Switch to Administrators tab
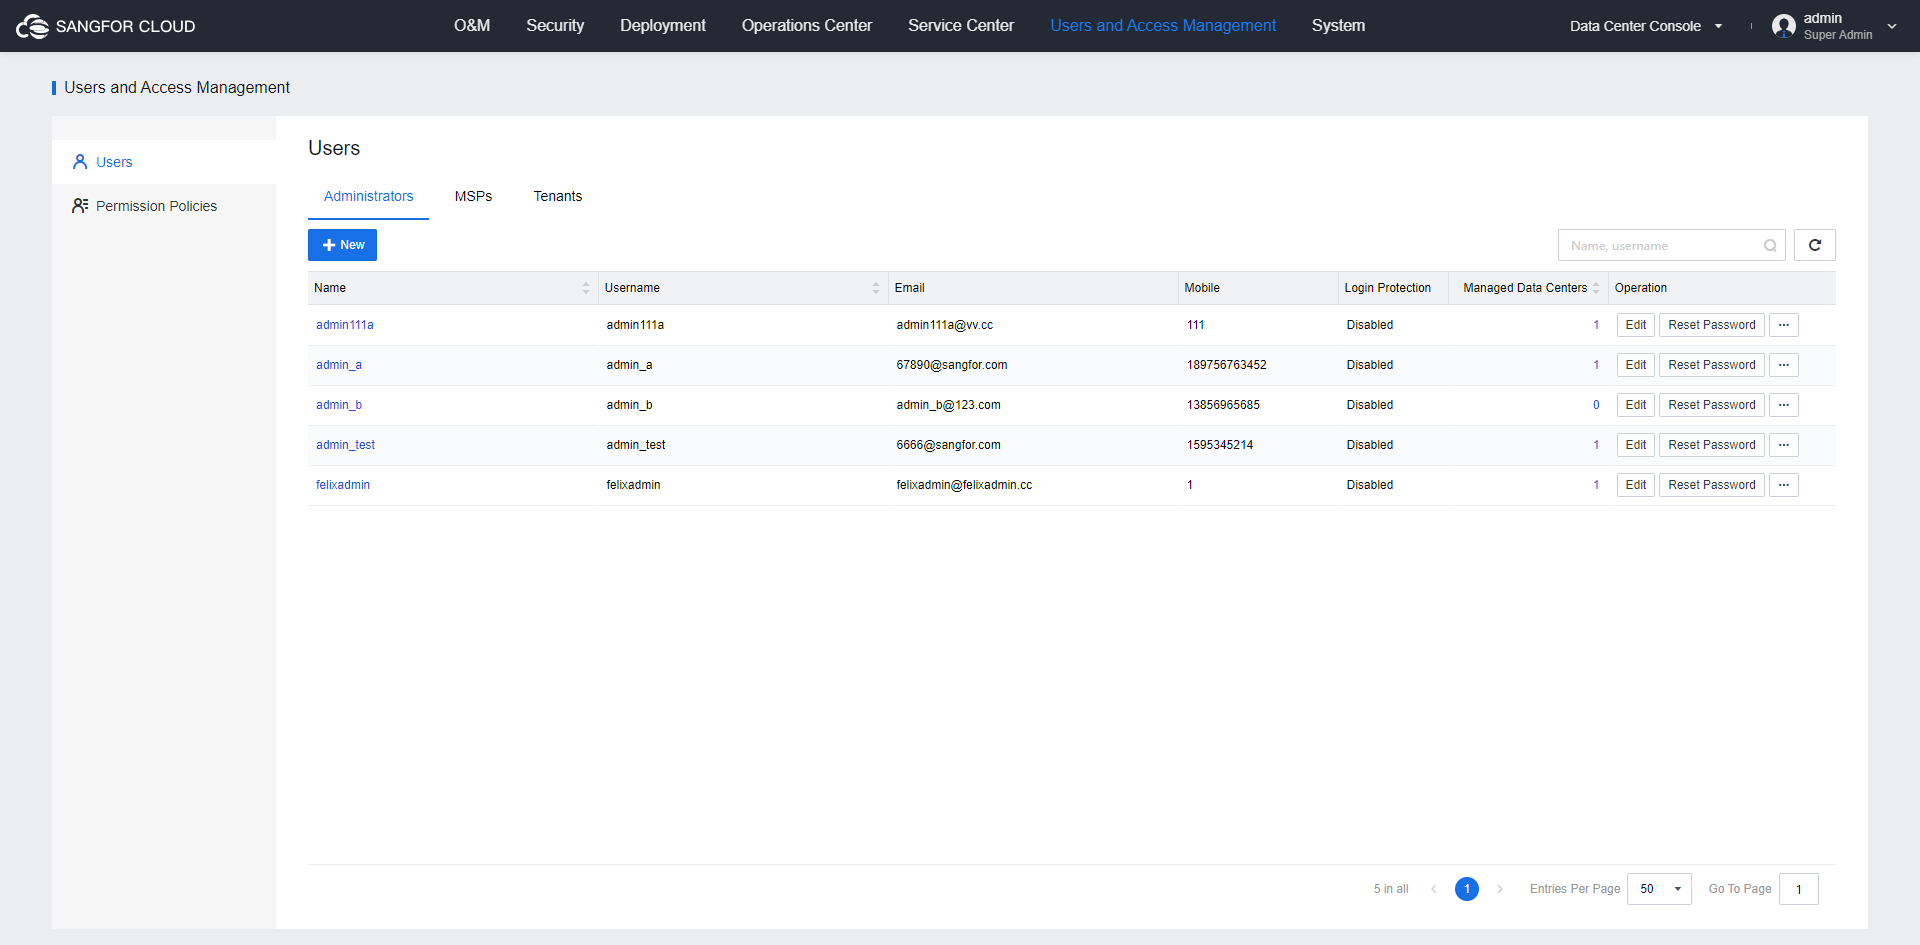The image size is (1920, 945). tap(368, 197)
